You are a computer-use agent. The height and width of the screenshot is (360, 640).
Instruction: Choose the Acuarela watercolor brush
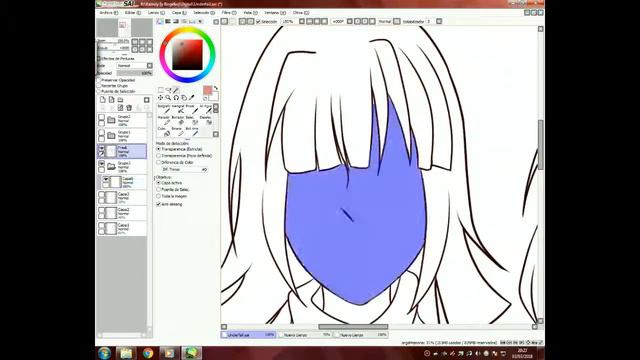[207, 109]
